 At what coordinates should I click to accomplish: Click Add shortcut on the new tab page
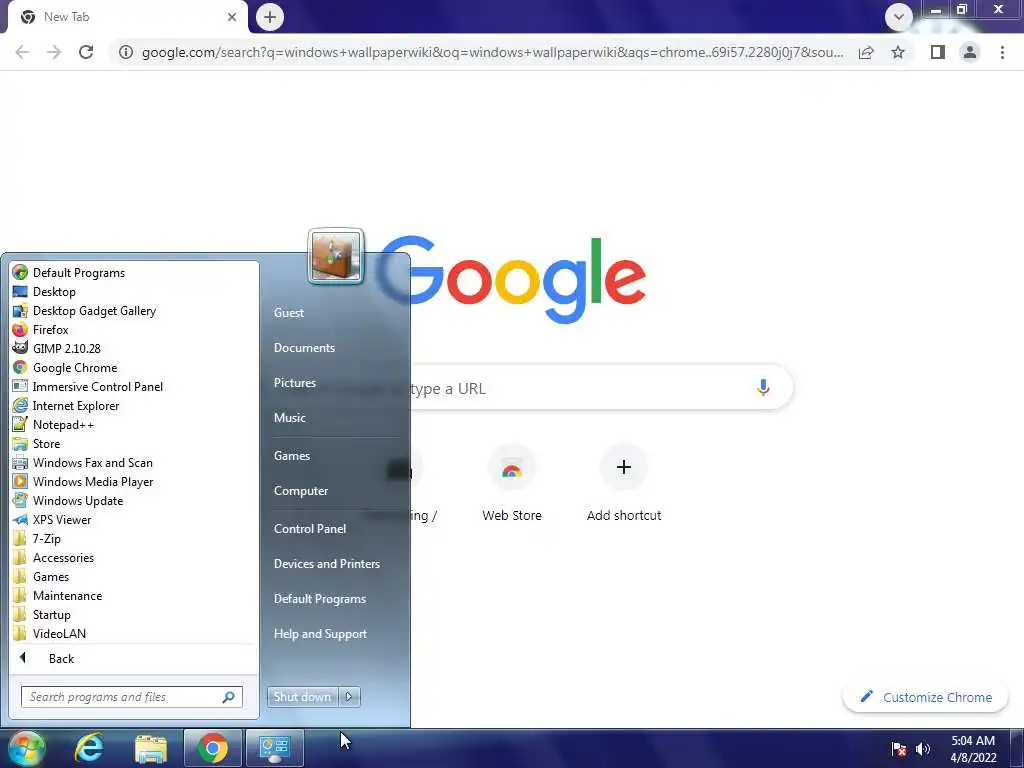[624, 483]
